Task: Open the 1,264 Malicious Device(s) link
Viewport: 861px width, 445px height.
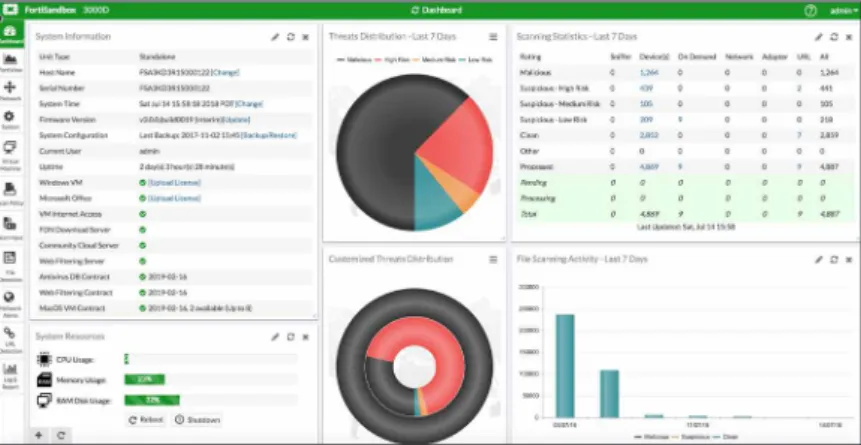Action: tap(648, 73)
